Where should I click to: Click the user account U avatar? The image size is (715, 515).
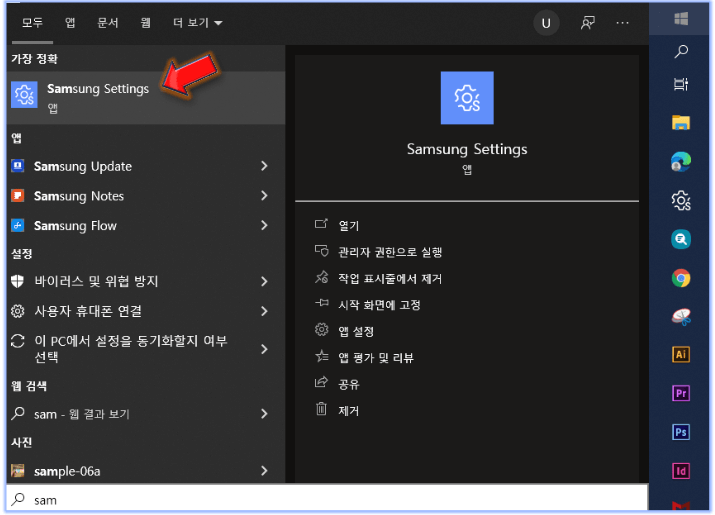[x=546, y=23]
